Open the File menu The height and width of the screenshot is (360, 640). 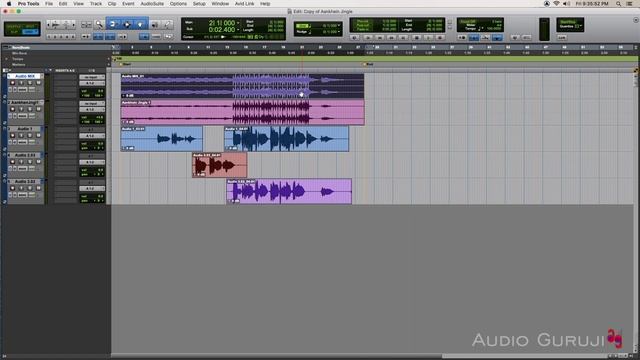pyautogui.click(x=49, y=4)
